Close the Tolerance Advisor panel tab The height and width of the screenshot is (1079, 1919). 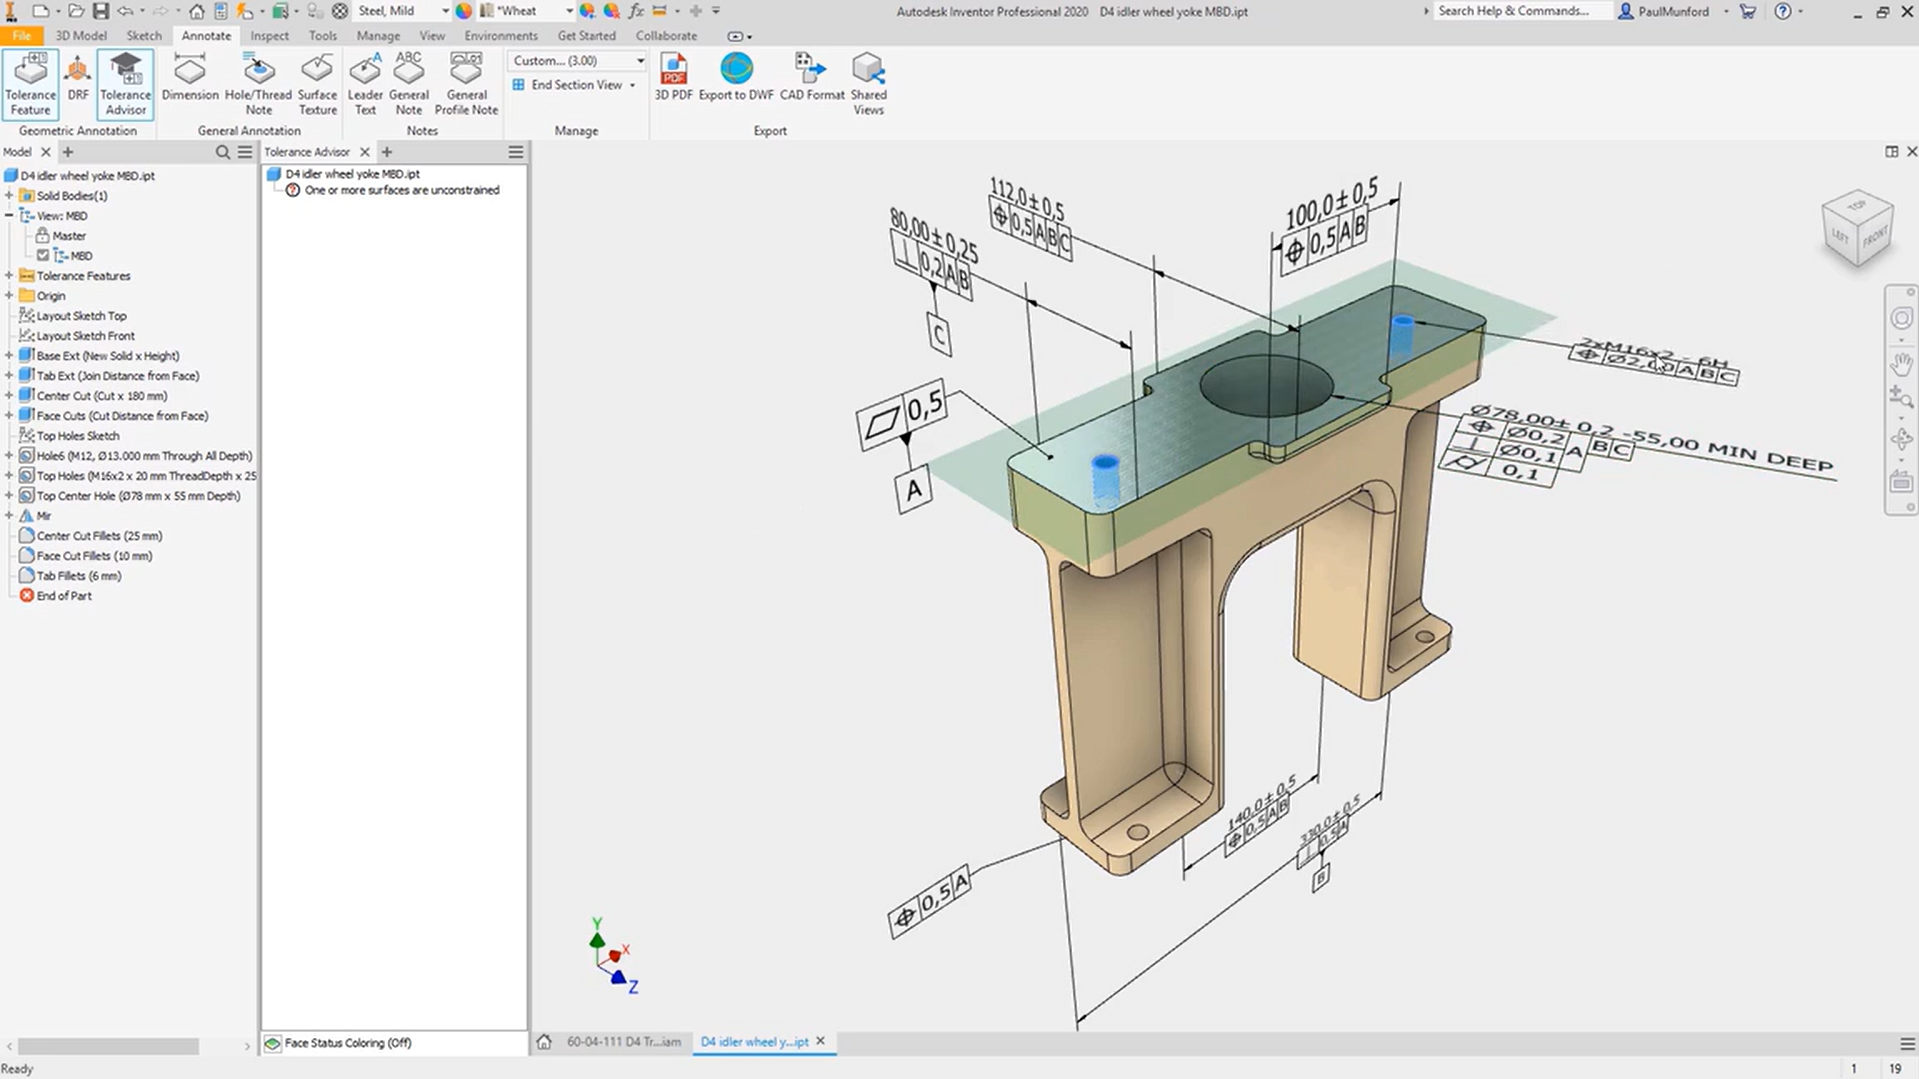(x=365, y=152)
